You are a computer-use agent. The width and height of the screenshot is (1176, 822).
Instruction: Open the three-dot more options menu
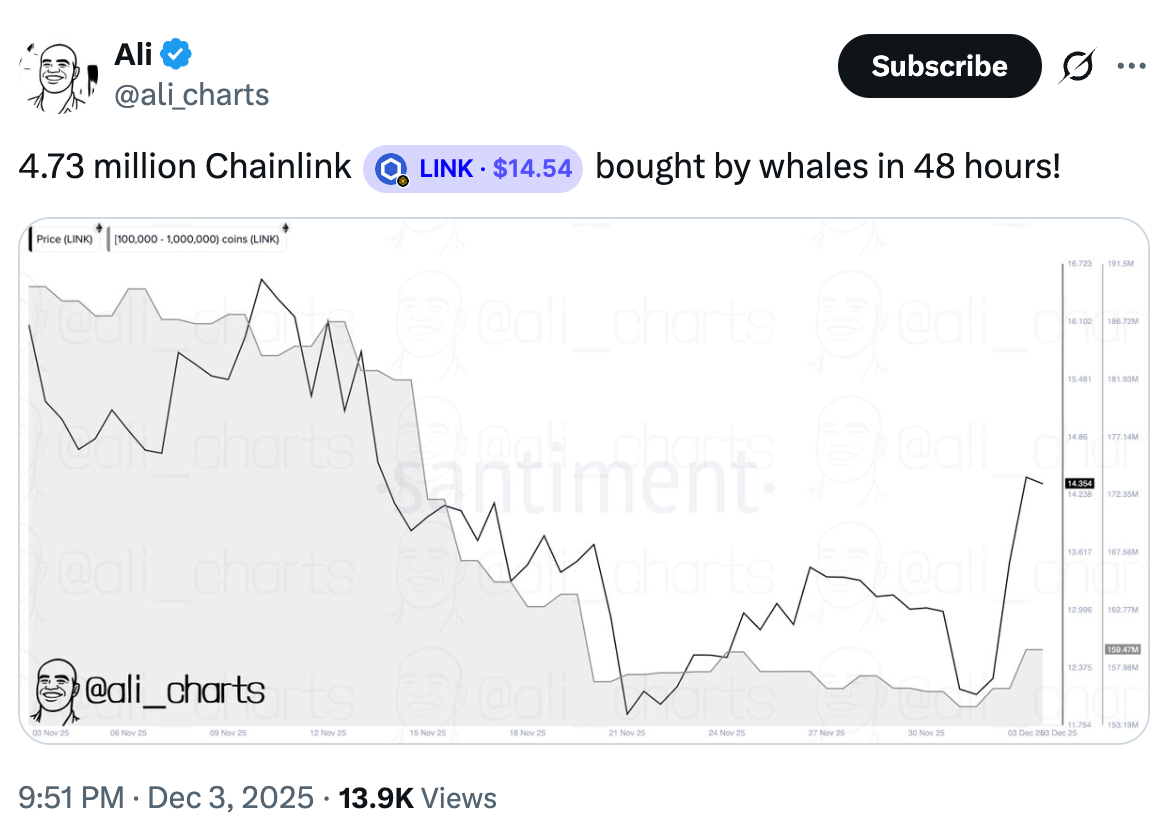click(x=1131, y=66)
